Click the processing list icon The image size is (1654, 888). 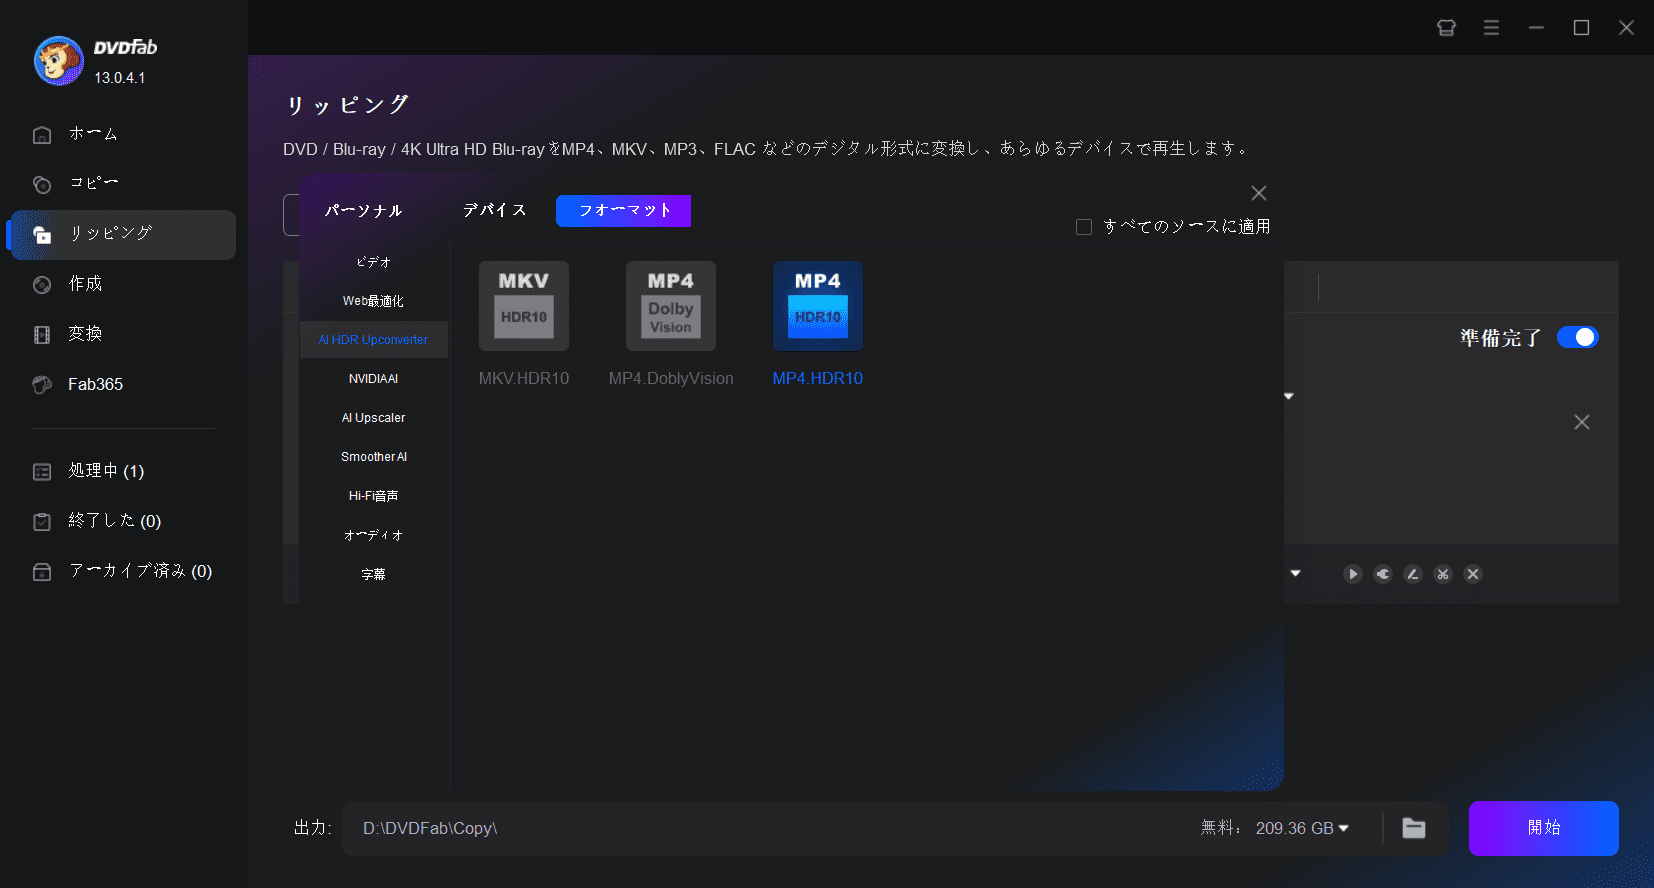click(x=42, y=472)
